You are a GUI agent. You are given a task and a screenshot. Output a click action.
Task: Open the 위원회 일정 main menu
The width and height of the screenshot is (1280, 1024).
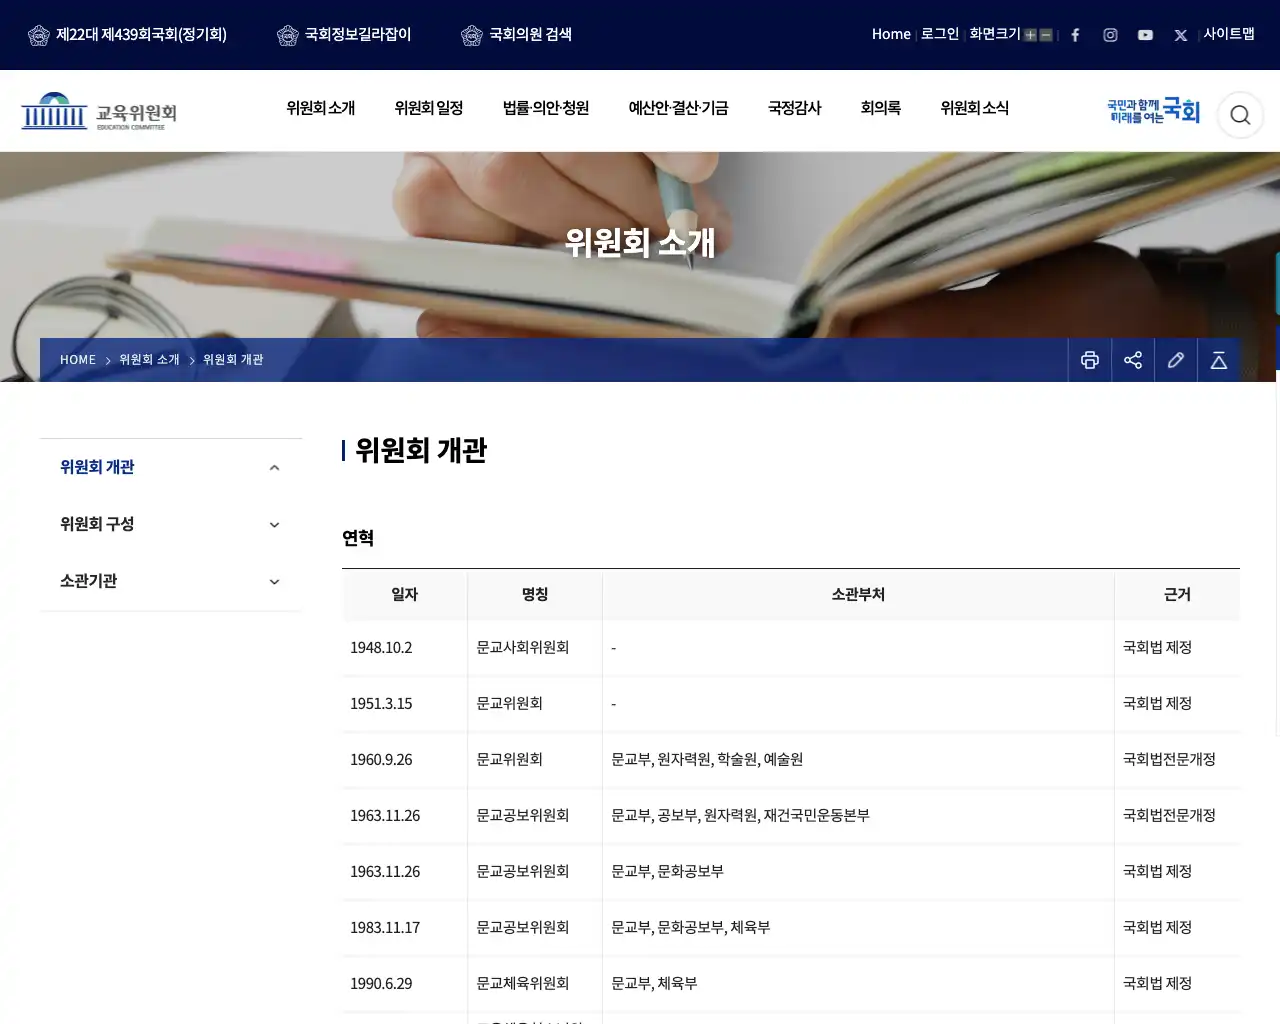point(429,108)
